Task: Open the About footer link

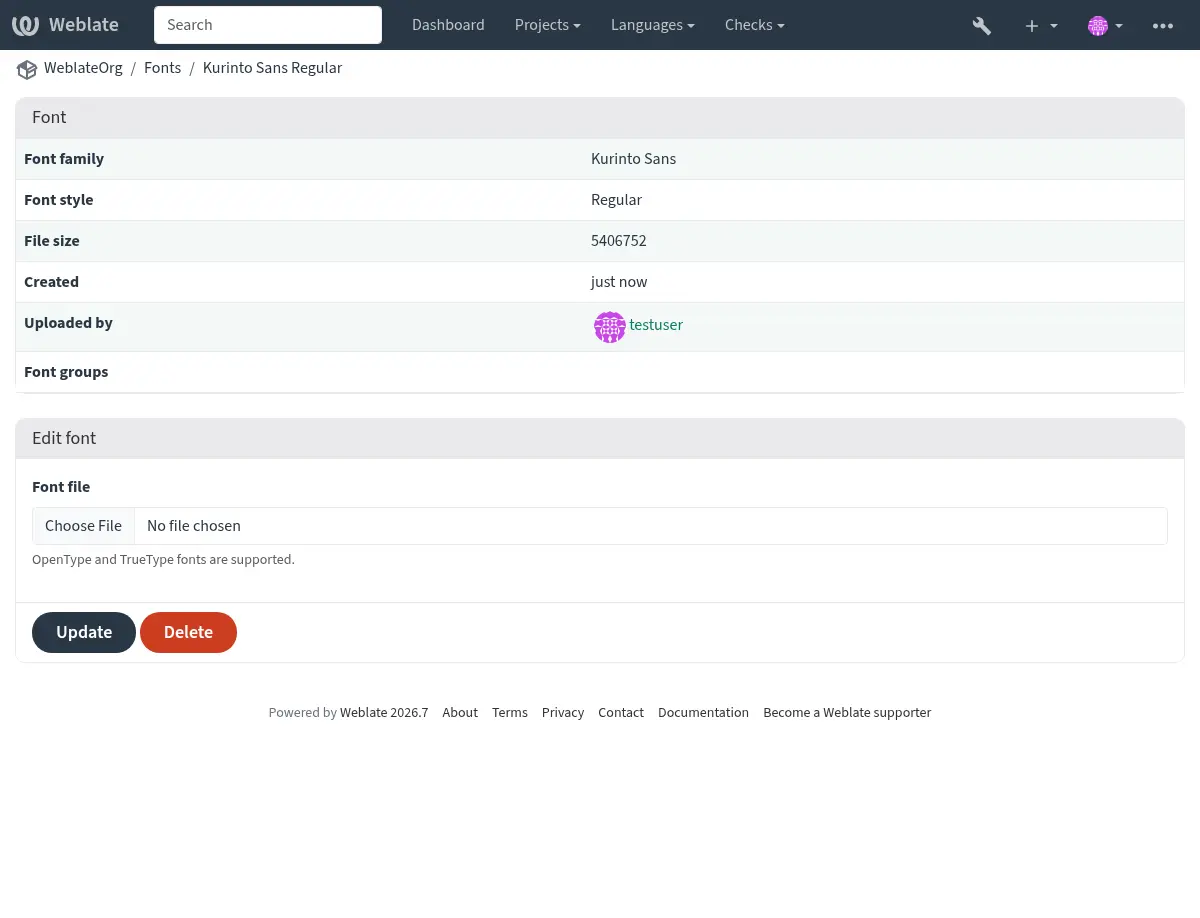Action: [x=460, y=713]
